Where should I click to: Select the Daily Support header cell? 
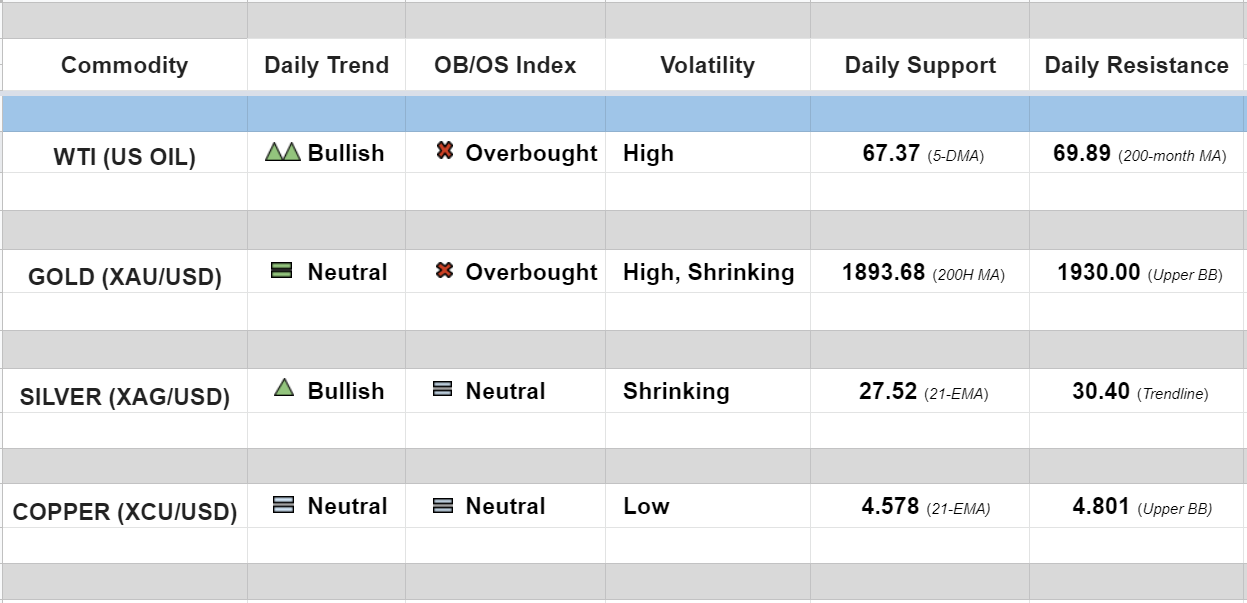click(x=920, y=66)
